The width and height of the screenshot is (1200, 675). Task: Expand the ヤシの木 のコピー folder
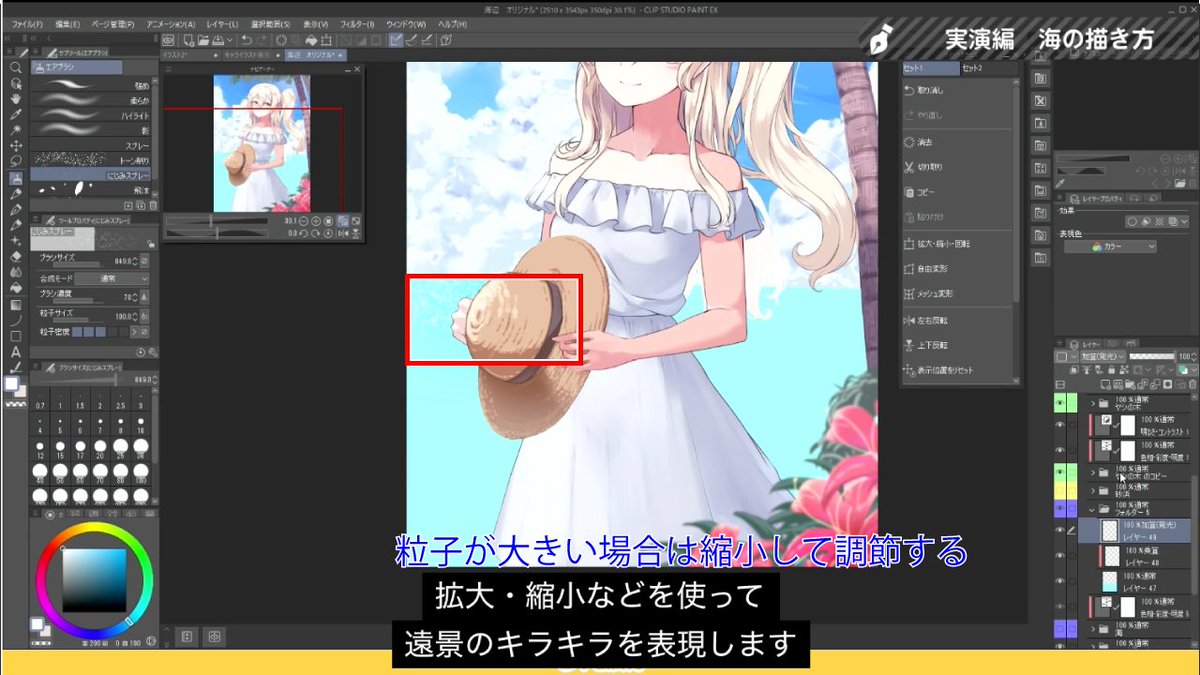(x=1095, y=471)
